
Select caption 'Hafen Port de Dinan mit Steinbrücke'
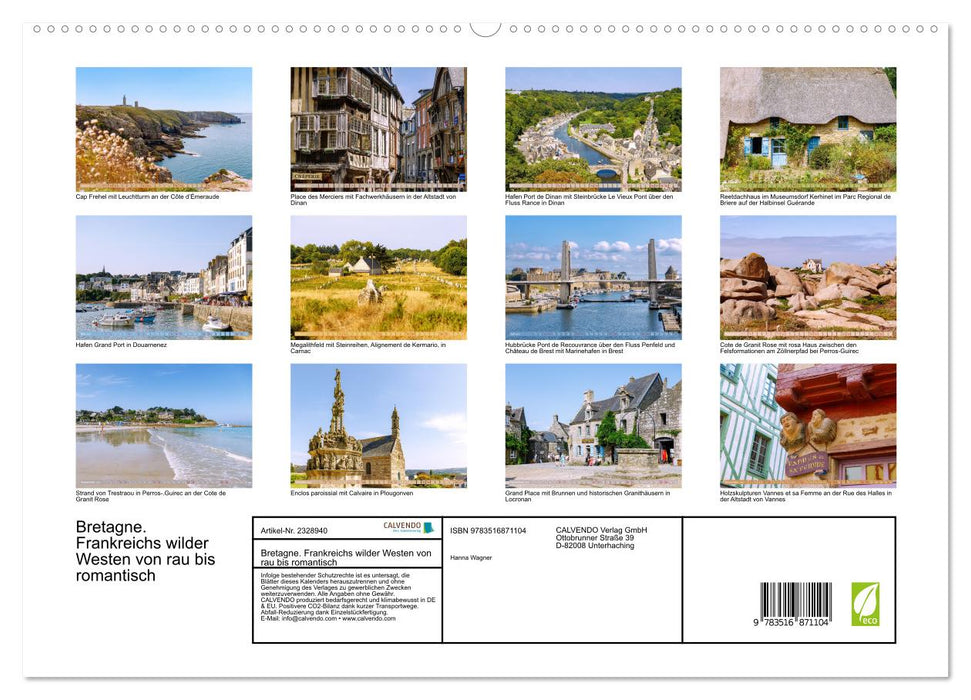589,199
